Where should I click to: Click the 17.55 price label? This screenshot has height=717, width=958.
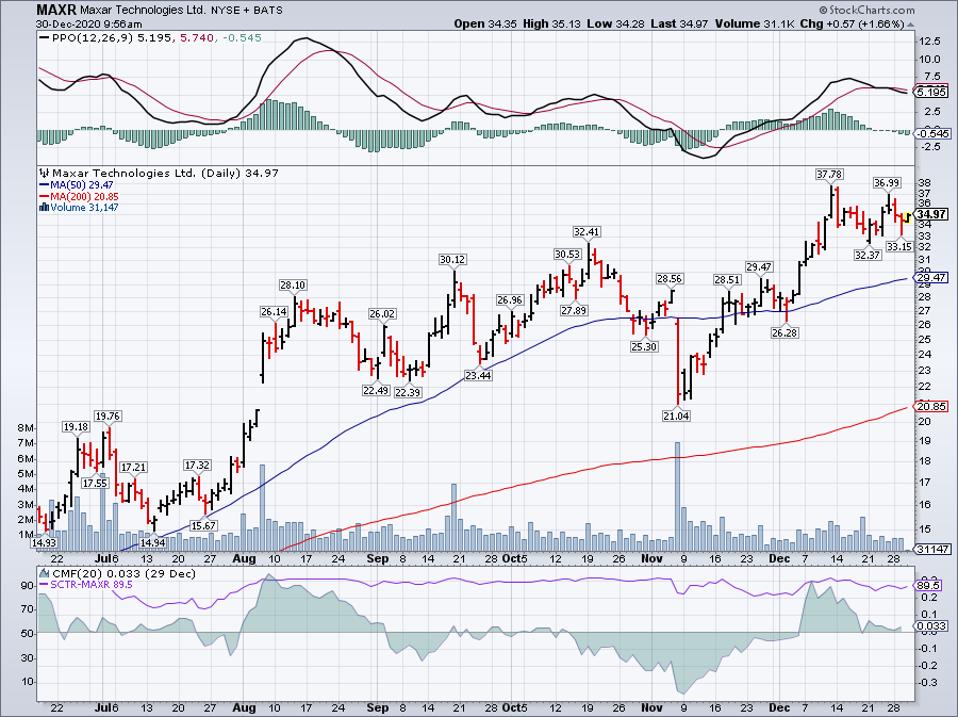pos(95,482)
